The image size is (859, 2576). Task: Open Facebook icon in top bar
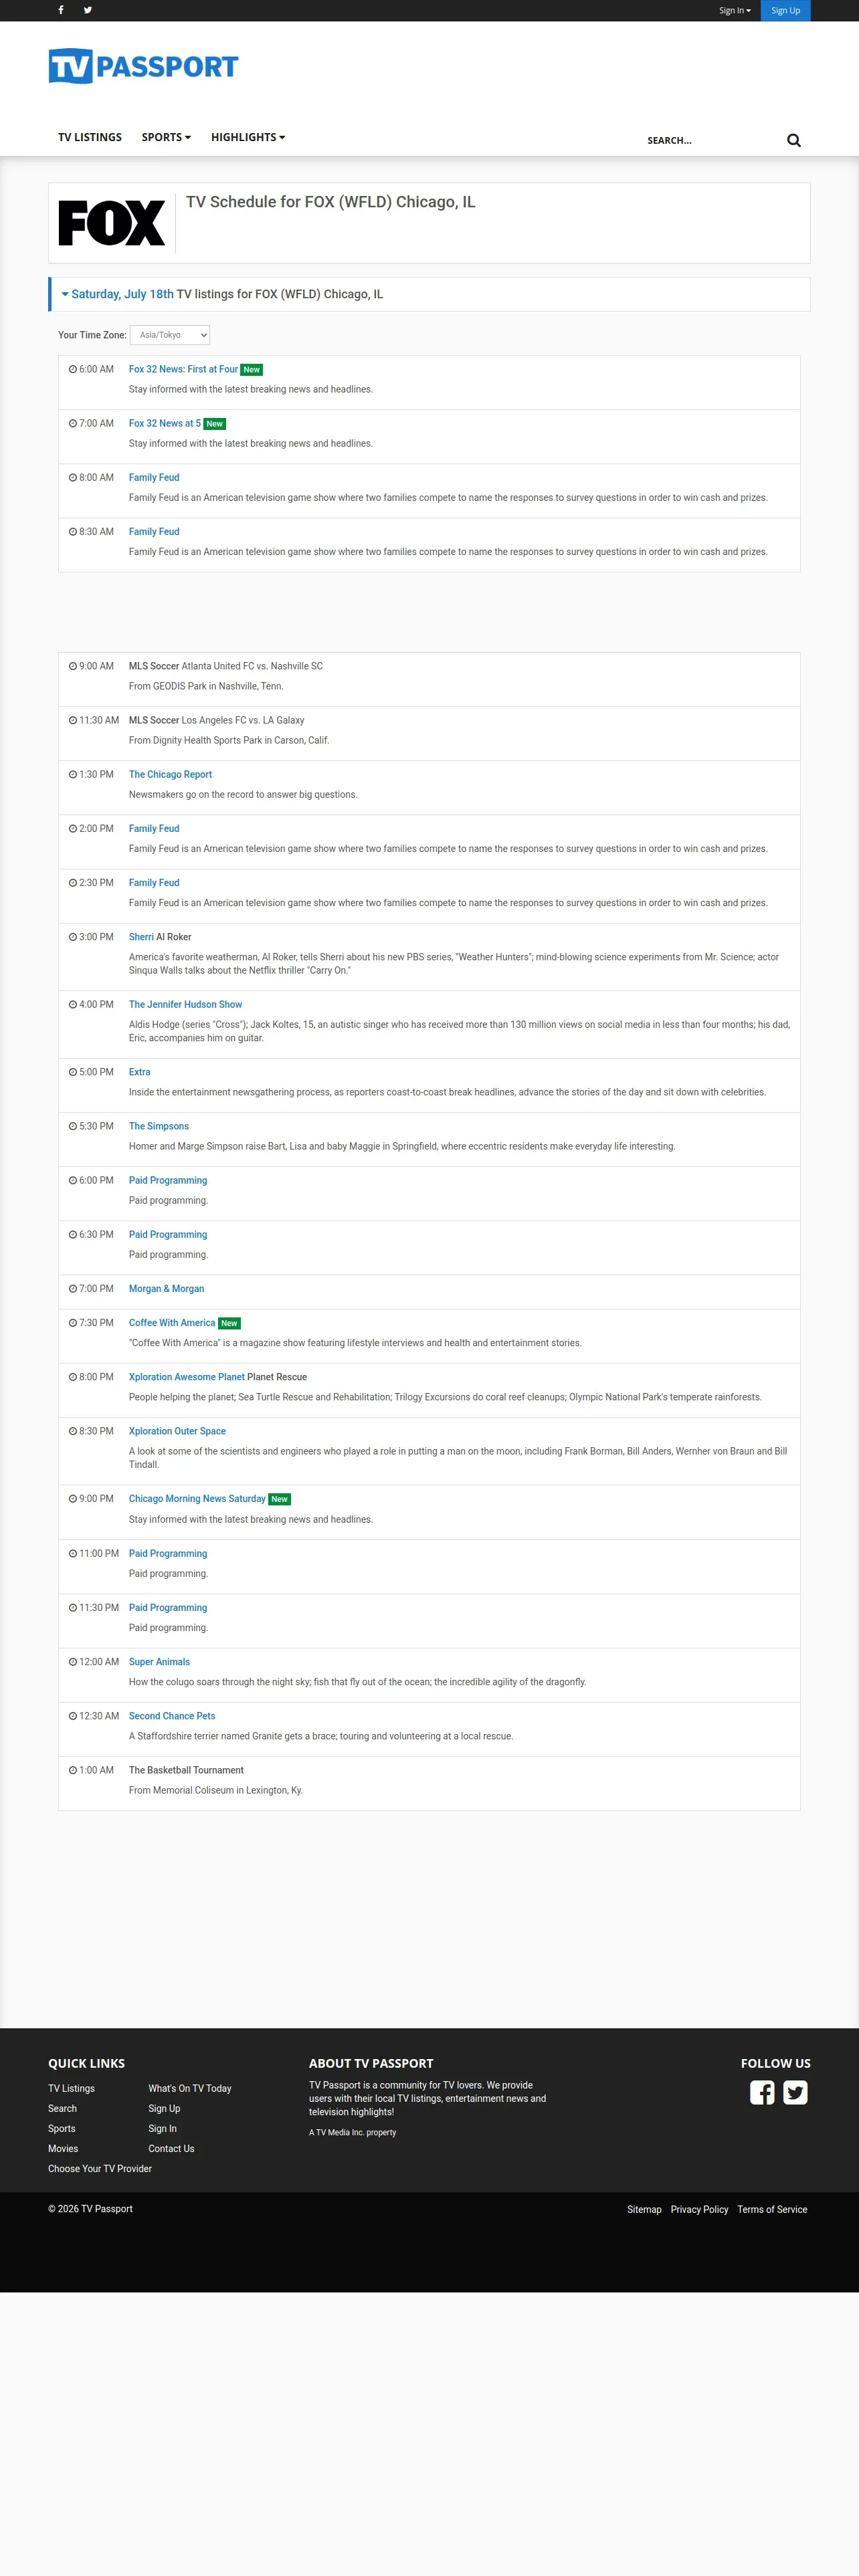[x=61, y=10]
